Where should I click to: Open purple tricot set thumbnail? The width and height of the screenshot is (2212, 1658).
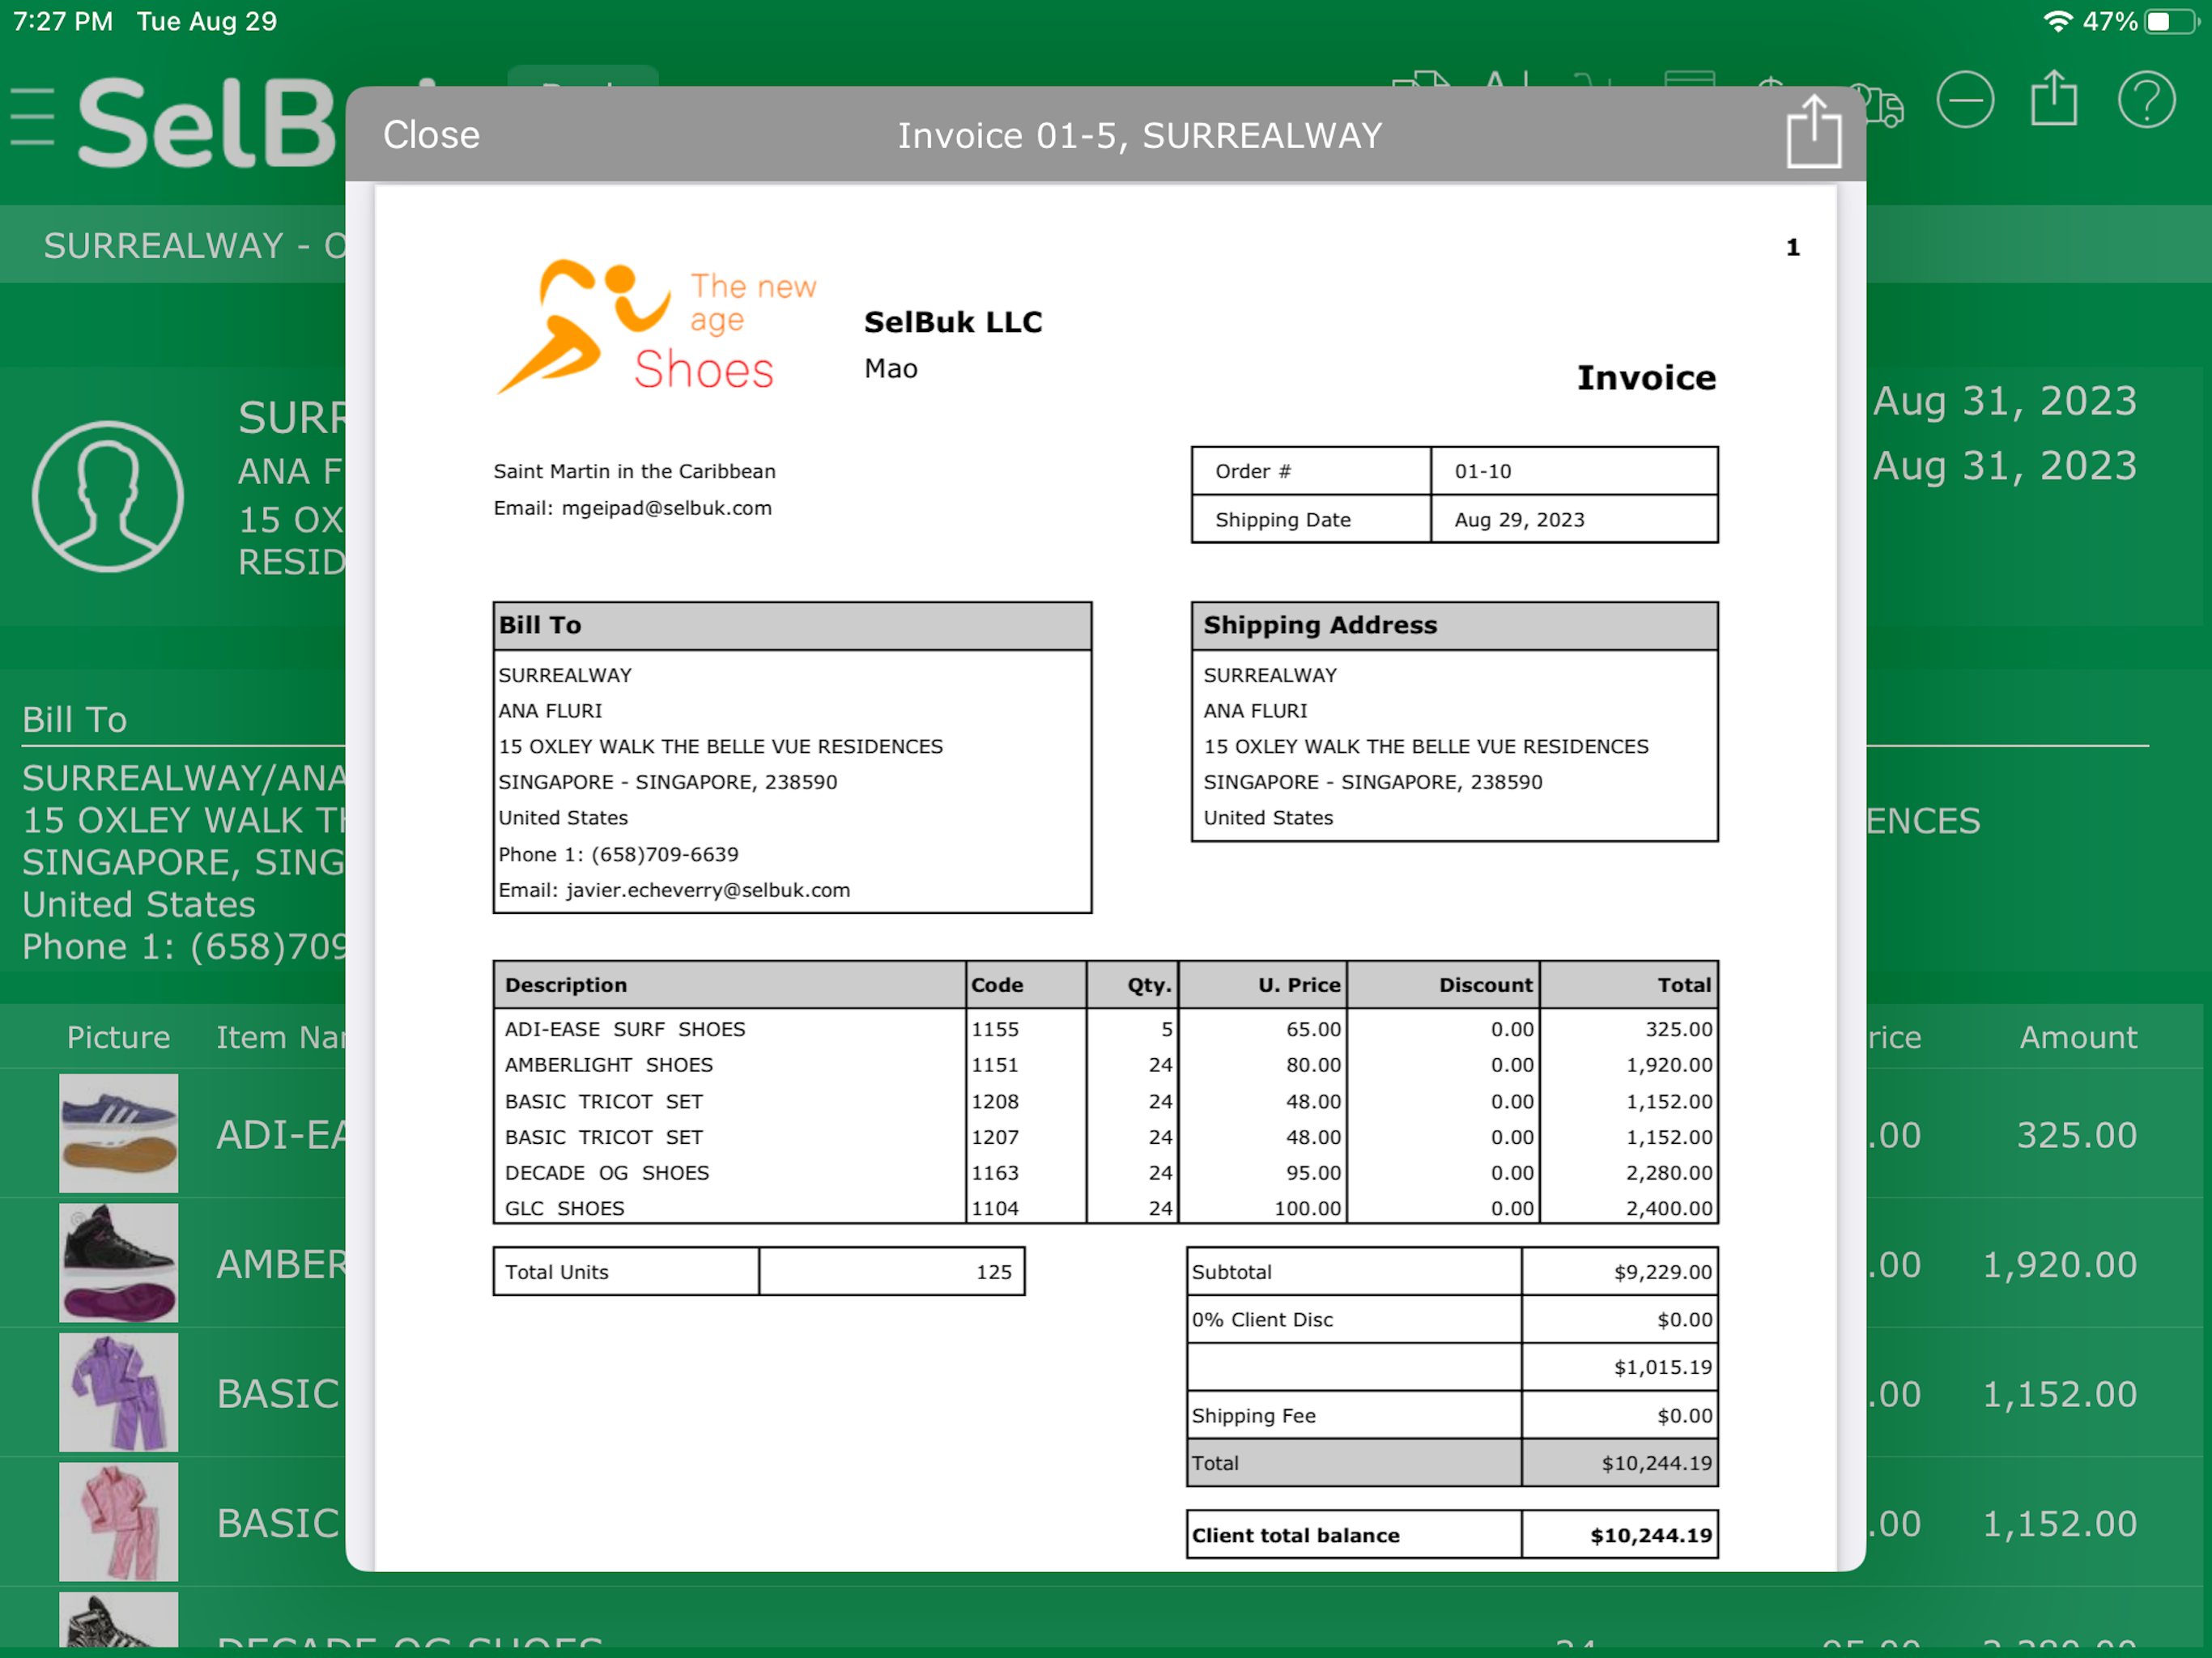coord(118,1392)
